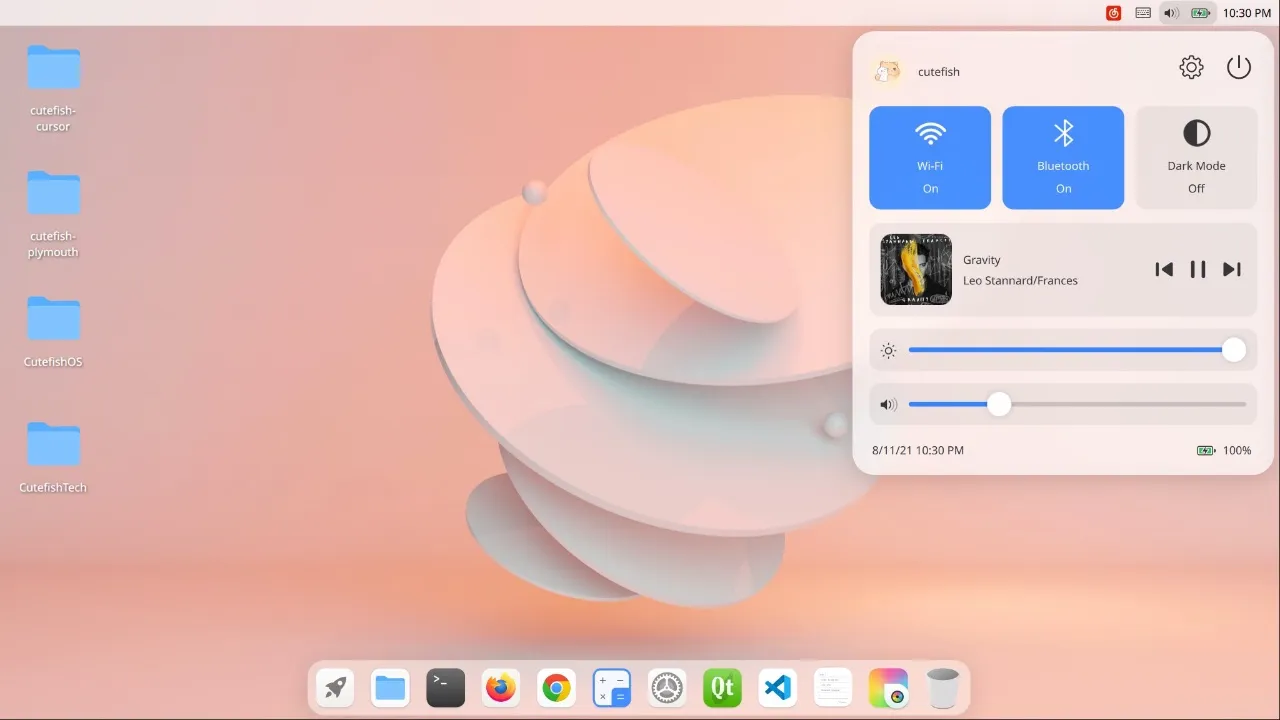Click the 10:30 PM clock
The image size is (1280, 720).
[x=1245, y=13]
